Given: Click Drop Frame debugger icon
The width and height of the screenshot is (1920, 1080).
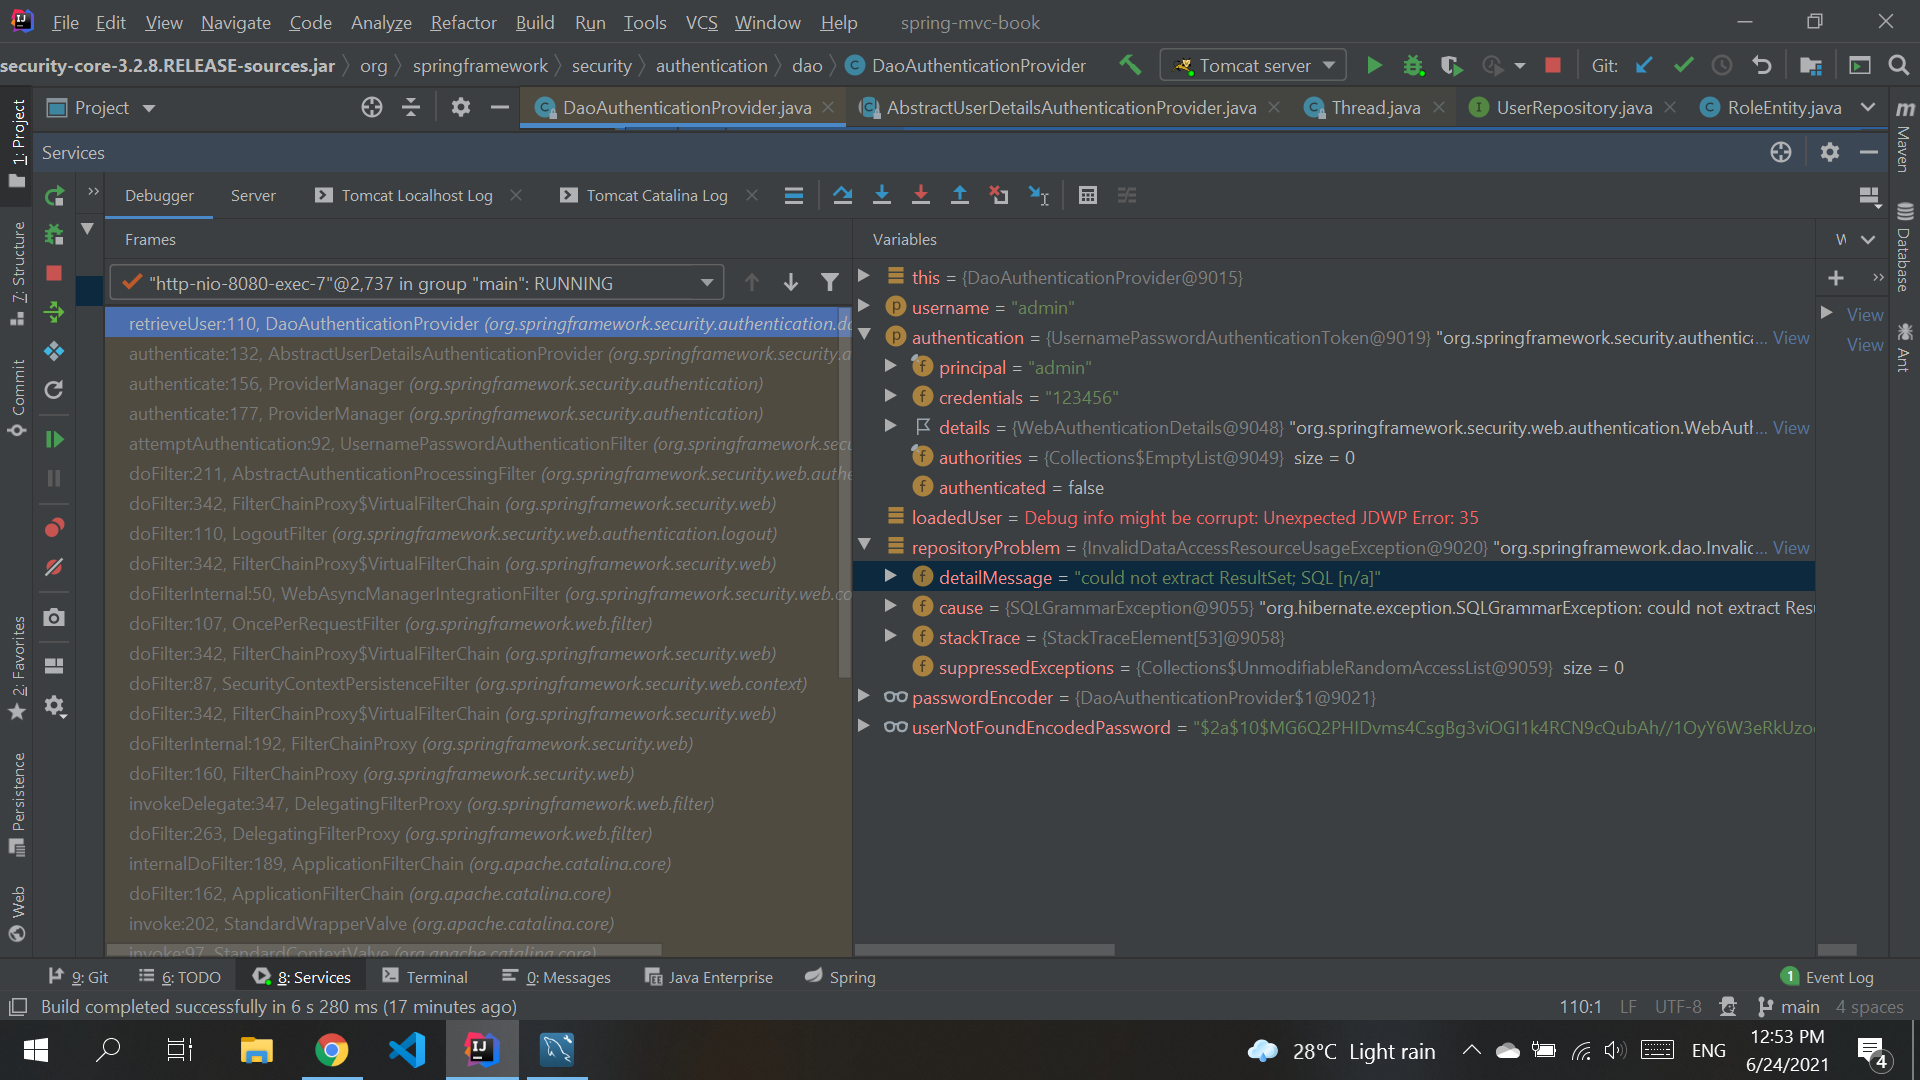Looking at the screenshot, I should 998,195.
